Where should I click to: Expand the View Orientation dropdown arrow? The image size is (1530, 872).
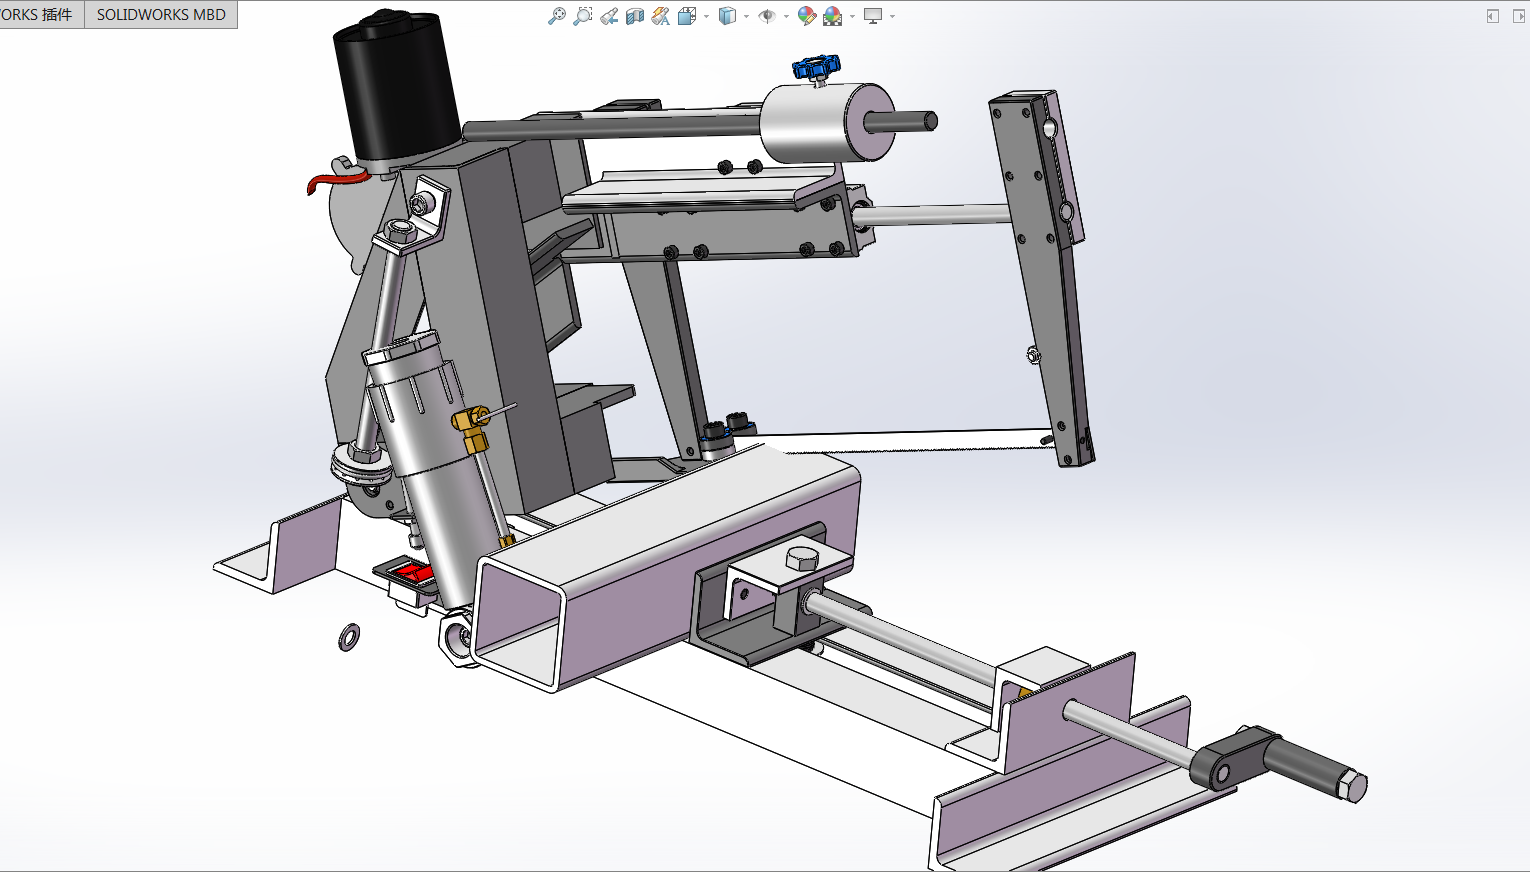(706, 16)
